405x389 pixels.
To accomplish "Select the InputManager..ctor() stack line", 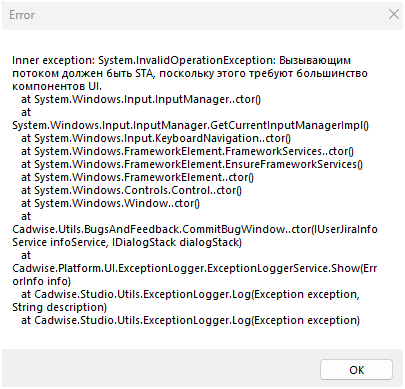I will (x=141, y=99).
